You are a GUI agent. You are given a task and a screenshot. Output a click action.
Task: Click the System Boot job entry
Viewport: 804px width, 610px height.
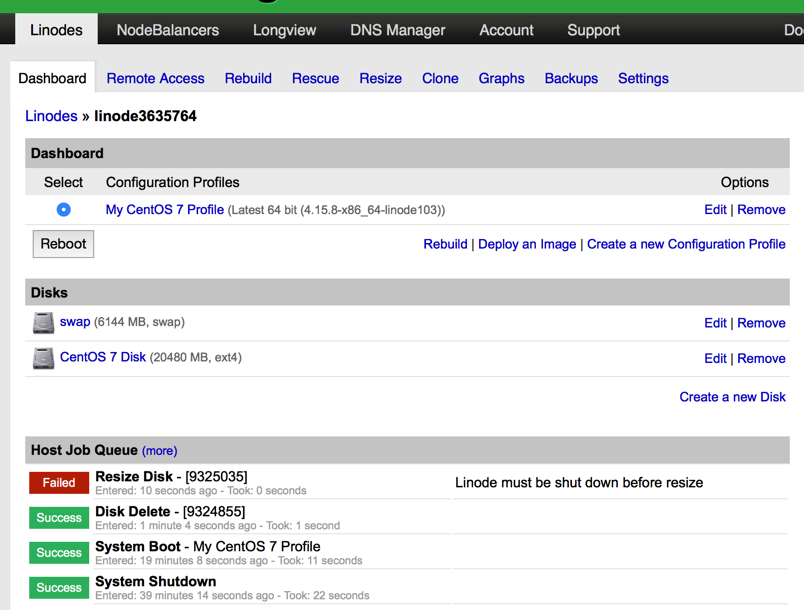(208, 546)
